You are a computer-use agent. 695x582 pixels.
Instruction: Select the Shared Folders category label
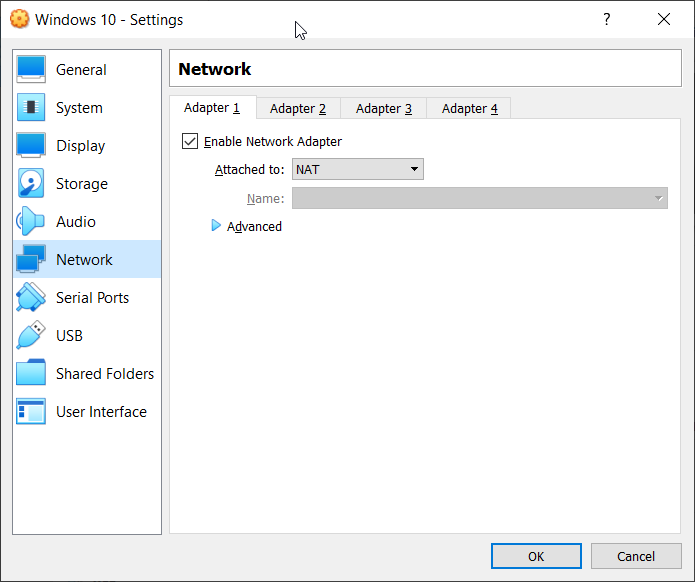(105, 374)
